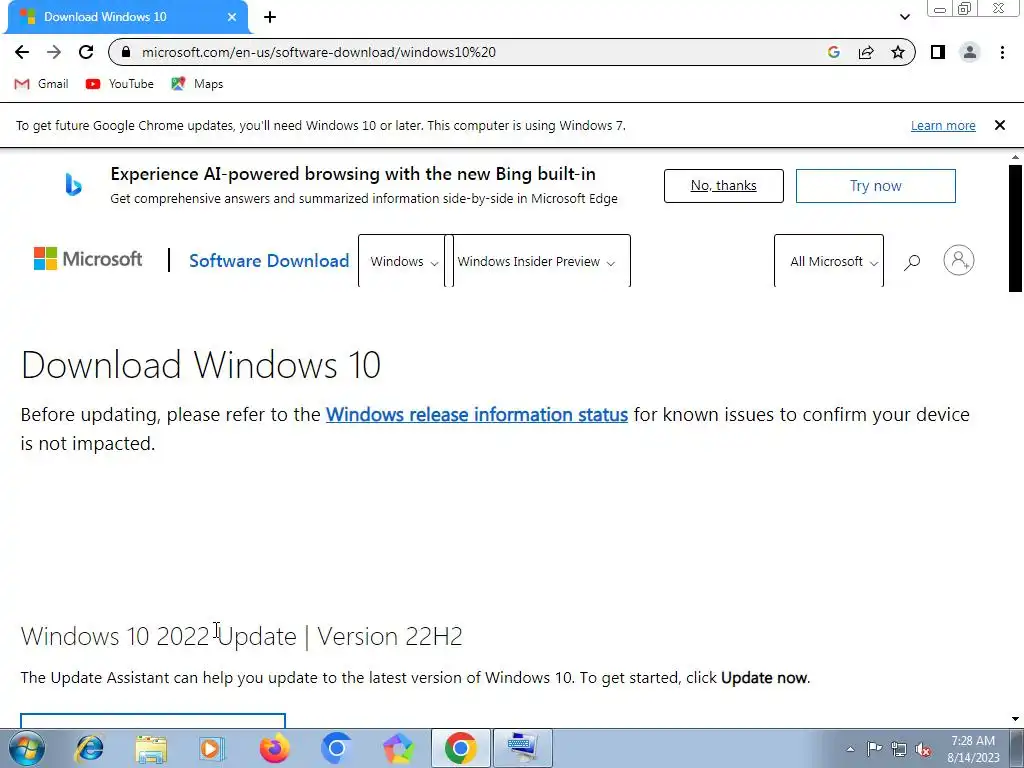1024x768 pixels.
Task: Open a new tab with the plus icon
Action: [270, 17]
